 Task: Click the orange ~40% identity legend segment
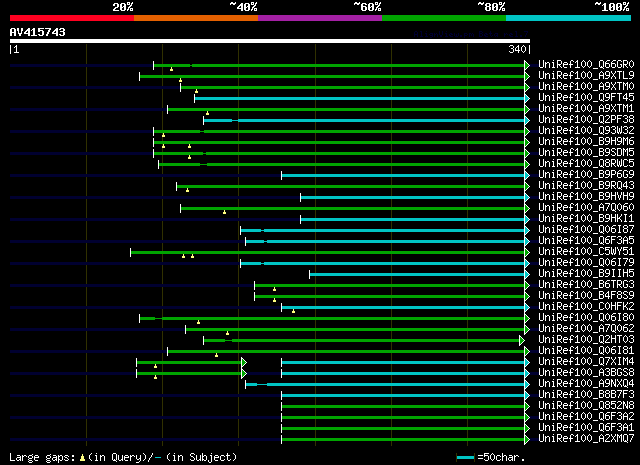tap(196, 18)
